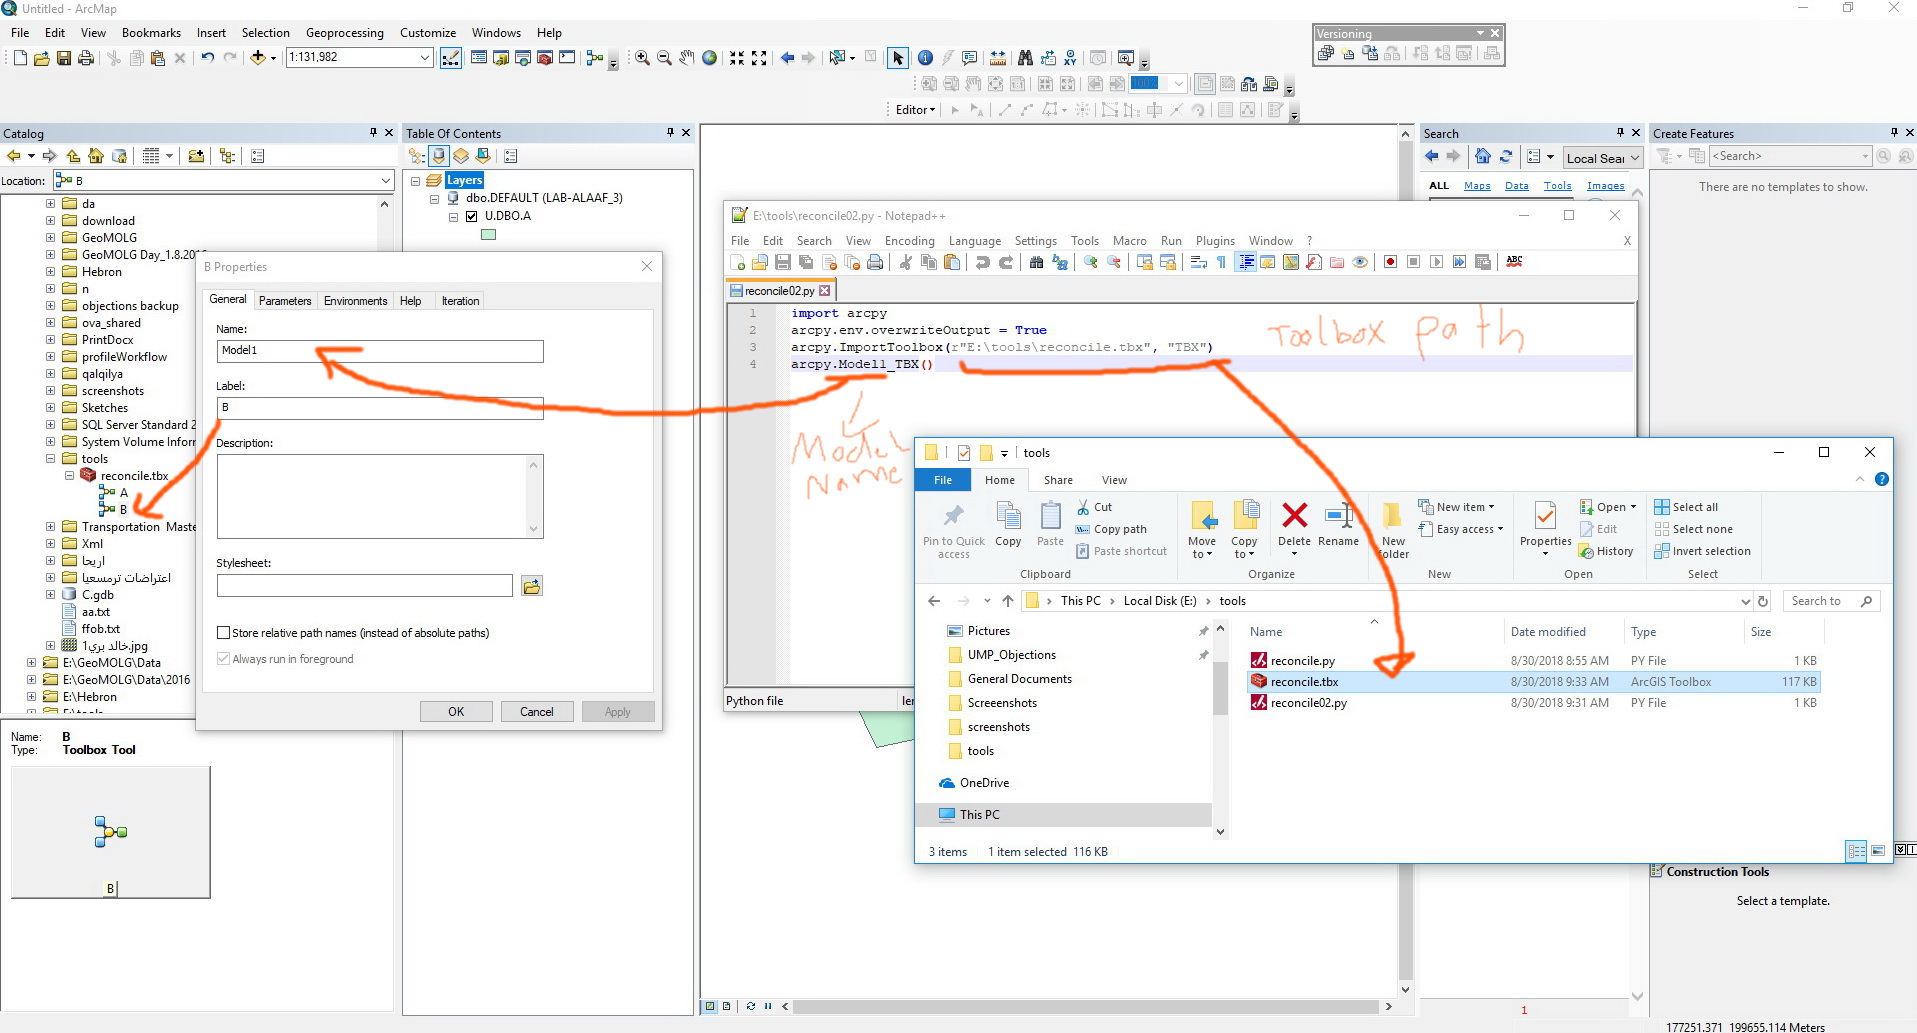This screenshot has height=1033, width=1917.
Task: Collapse reconcile.tbx toolbox in Catalog tree
Action: (70, 476)
